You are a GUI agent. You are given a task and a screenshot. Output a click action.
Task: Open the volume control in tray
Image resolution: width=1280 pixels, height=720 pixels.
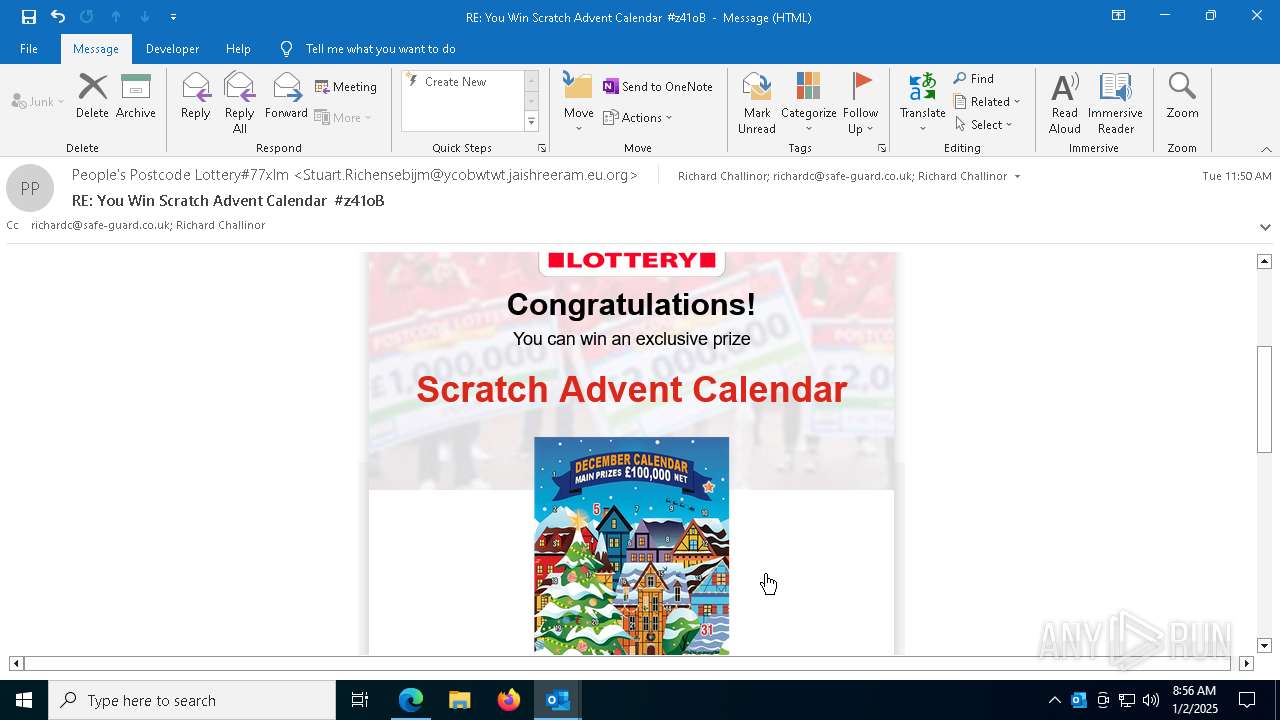coord(1151,700)
